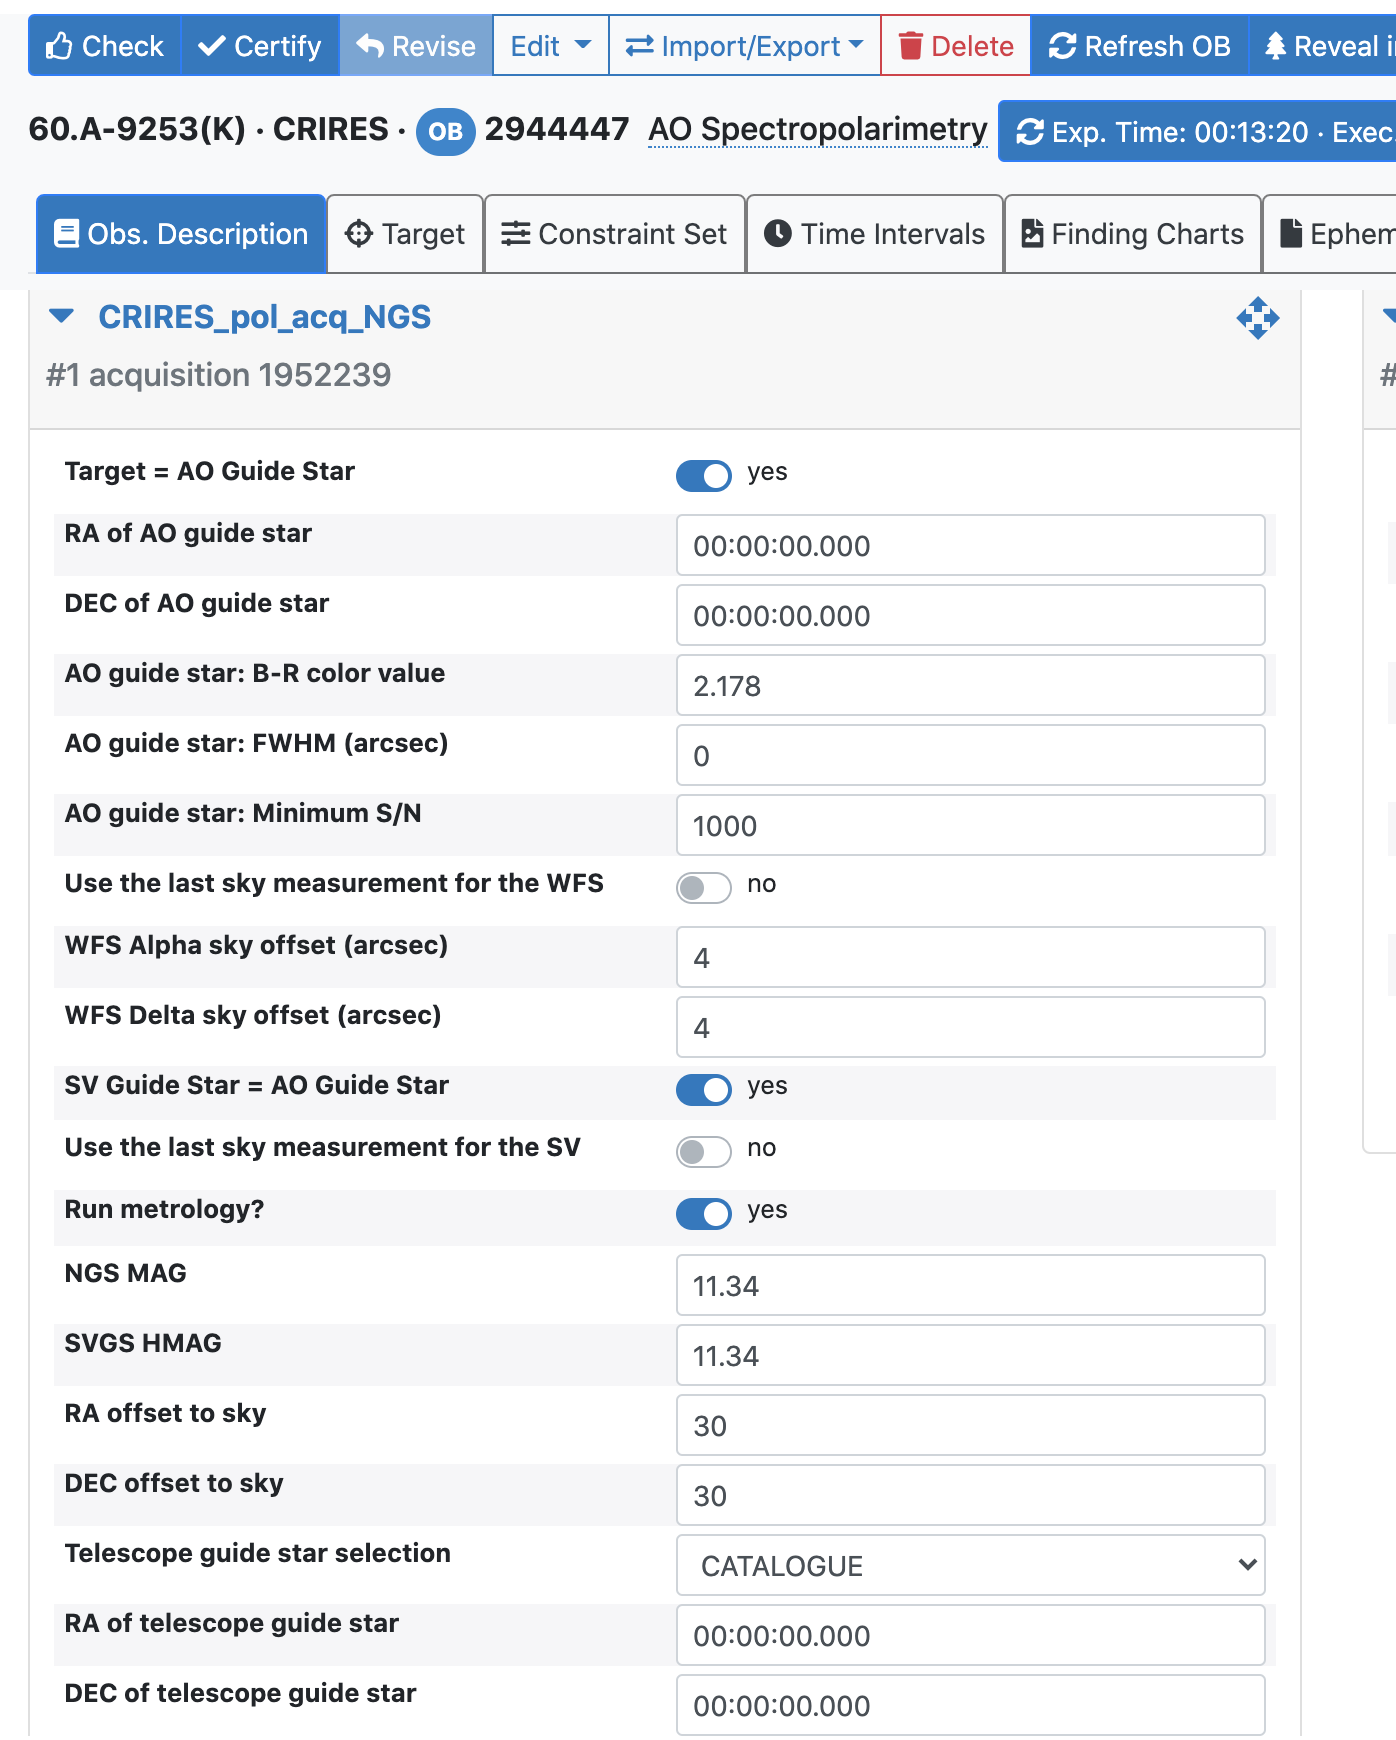Click the Certify checkmark button

(260, 46)
